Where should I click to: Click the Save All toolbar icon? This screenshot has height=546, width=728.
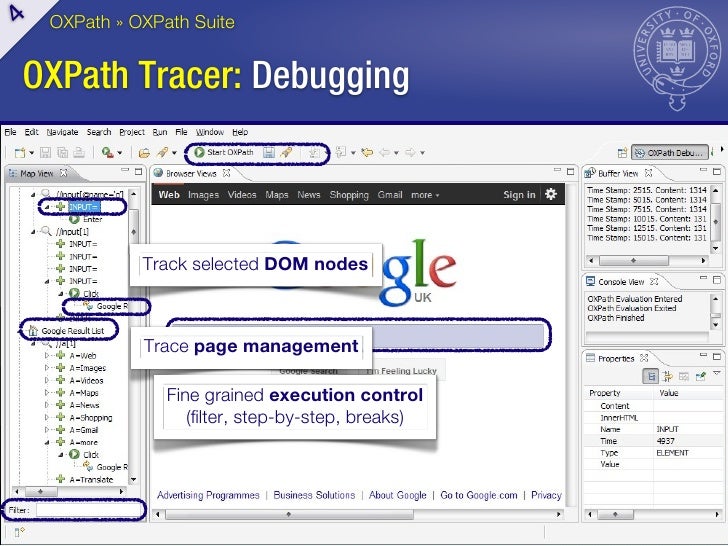62,152
